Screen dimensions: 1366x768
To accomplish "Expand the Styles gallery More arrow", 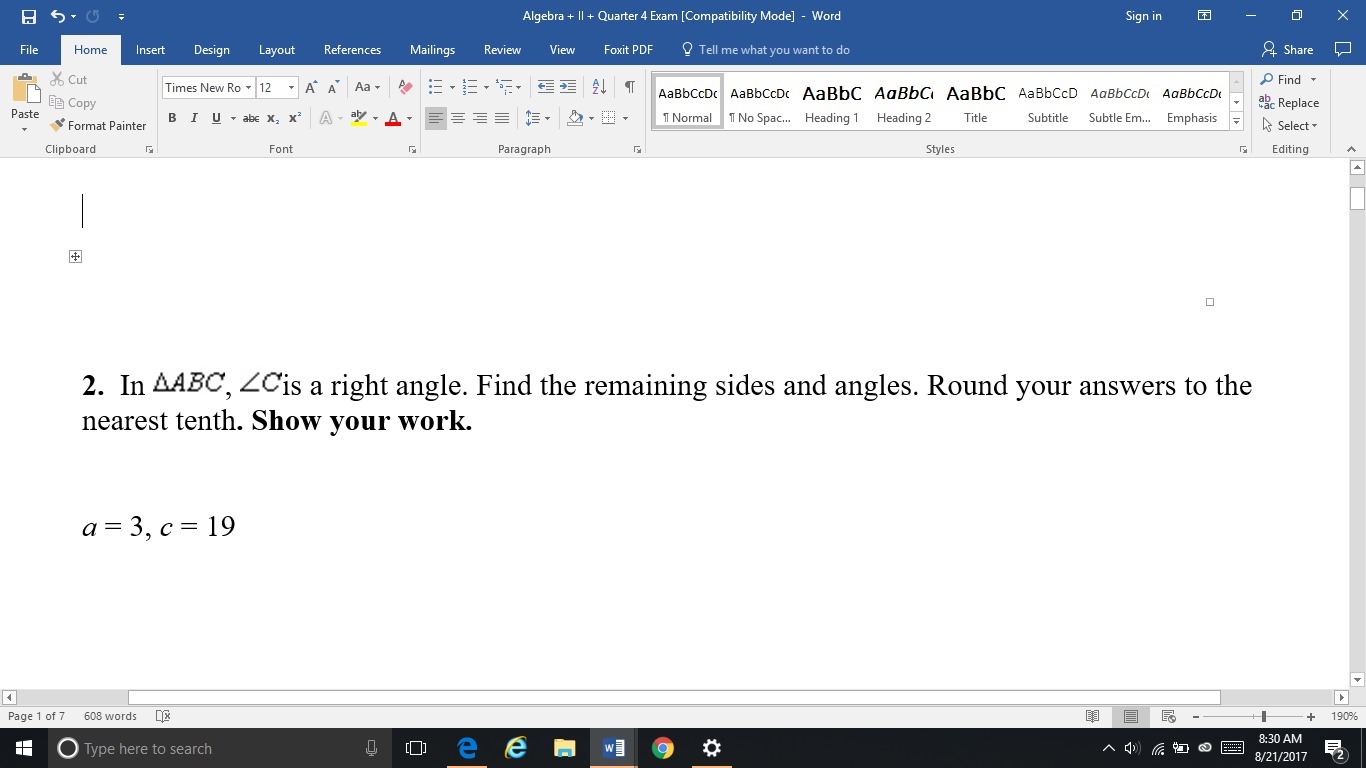I will point(1237,122).
